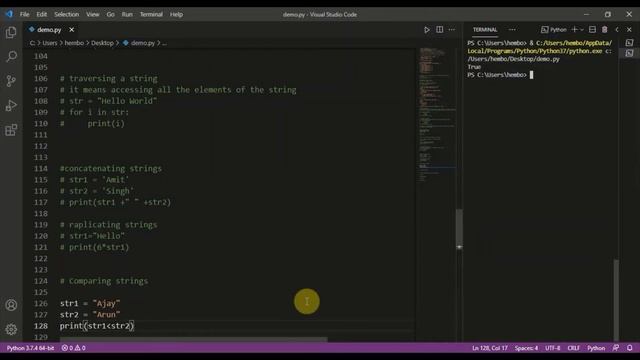This screenshot has height=360, width=640.
Task: Open notifications bell in status bar
Action: click(629, 348)
